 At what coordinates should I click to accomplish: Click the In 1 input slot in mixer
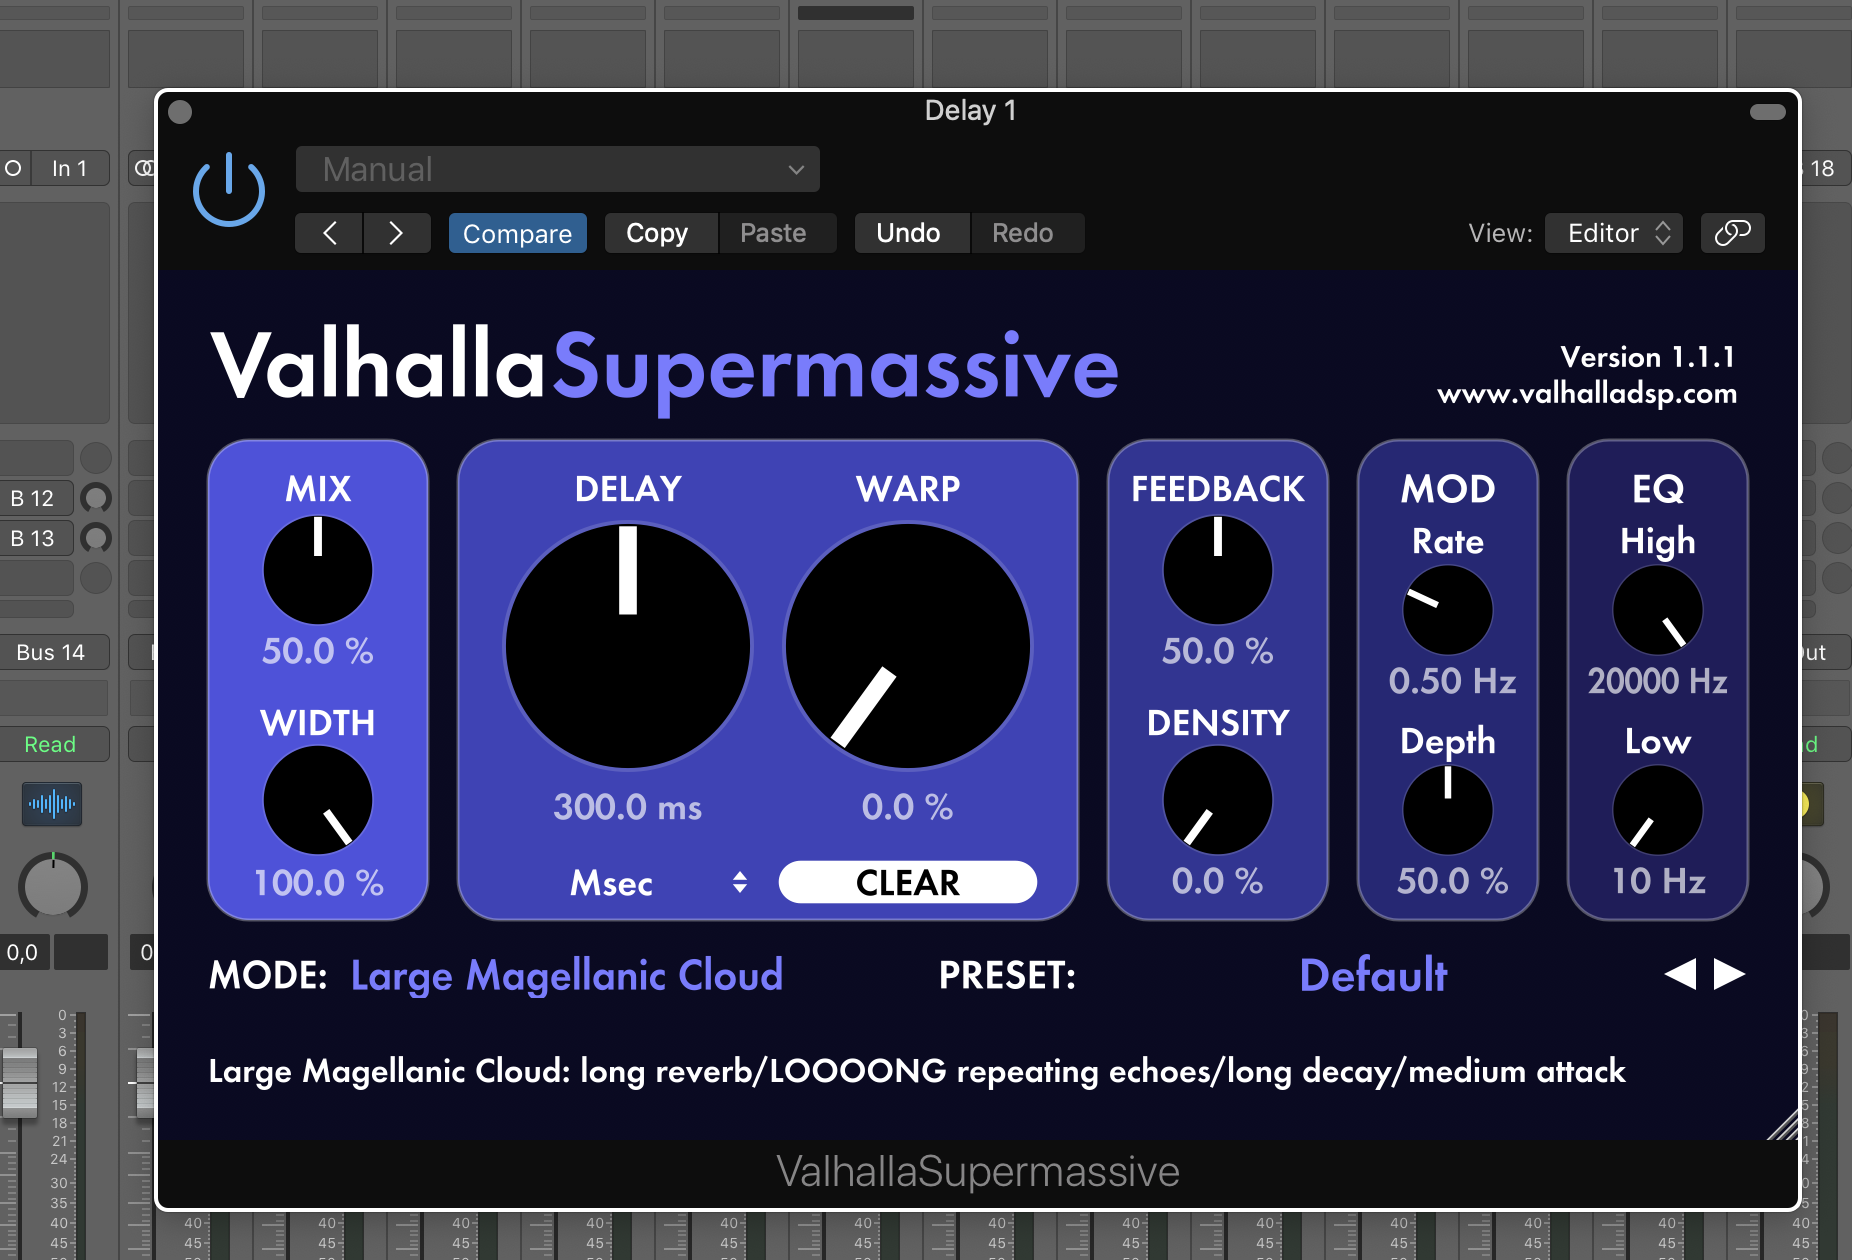[70, 168]
